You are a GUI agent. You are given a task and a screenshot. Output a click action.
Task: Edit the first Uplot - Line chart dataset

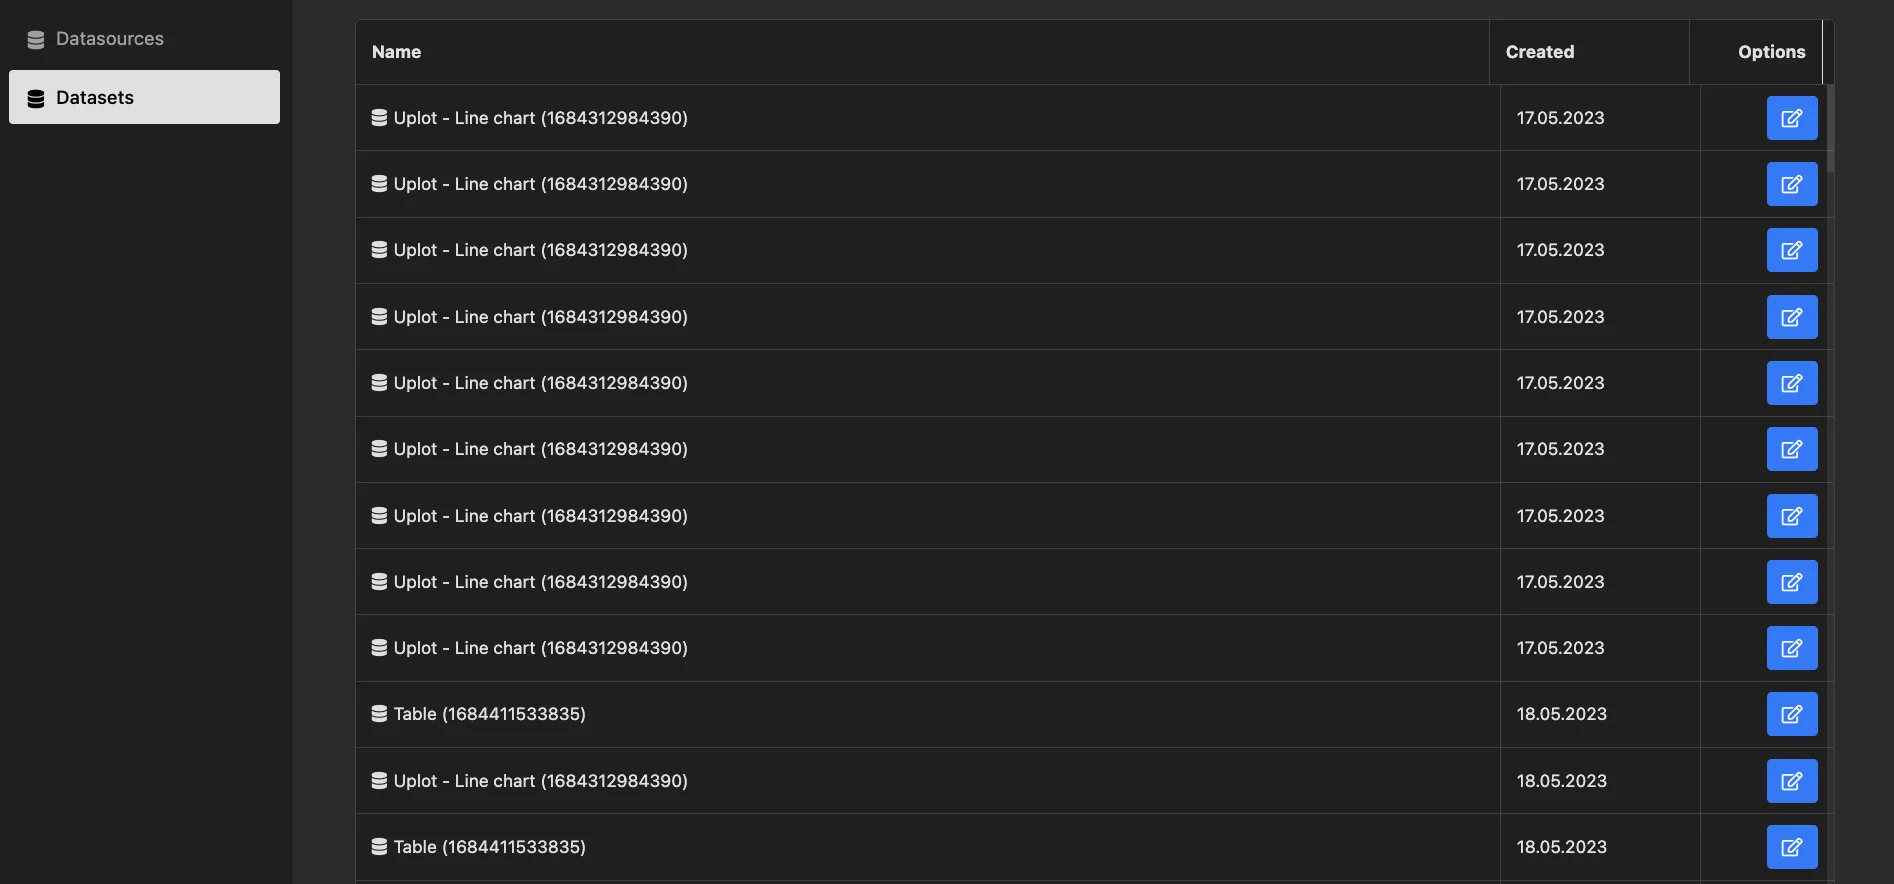(x=1791, y=118)
